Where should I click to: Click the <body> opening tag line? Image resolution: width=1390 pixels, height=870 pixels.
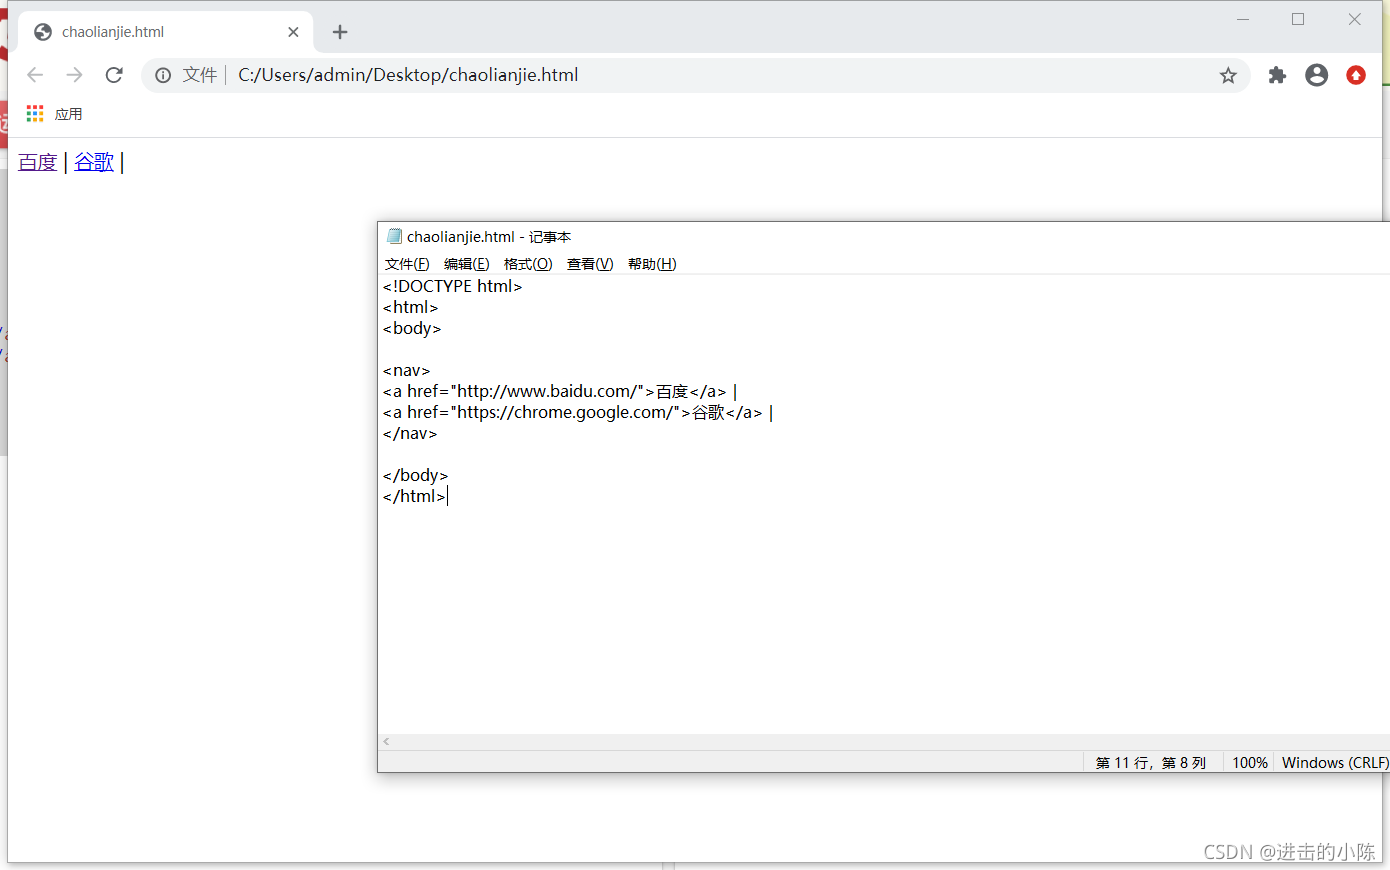pyautogui.click(x=412, y=328)
